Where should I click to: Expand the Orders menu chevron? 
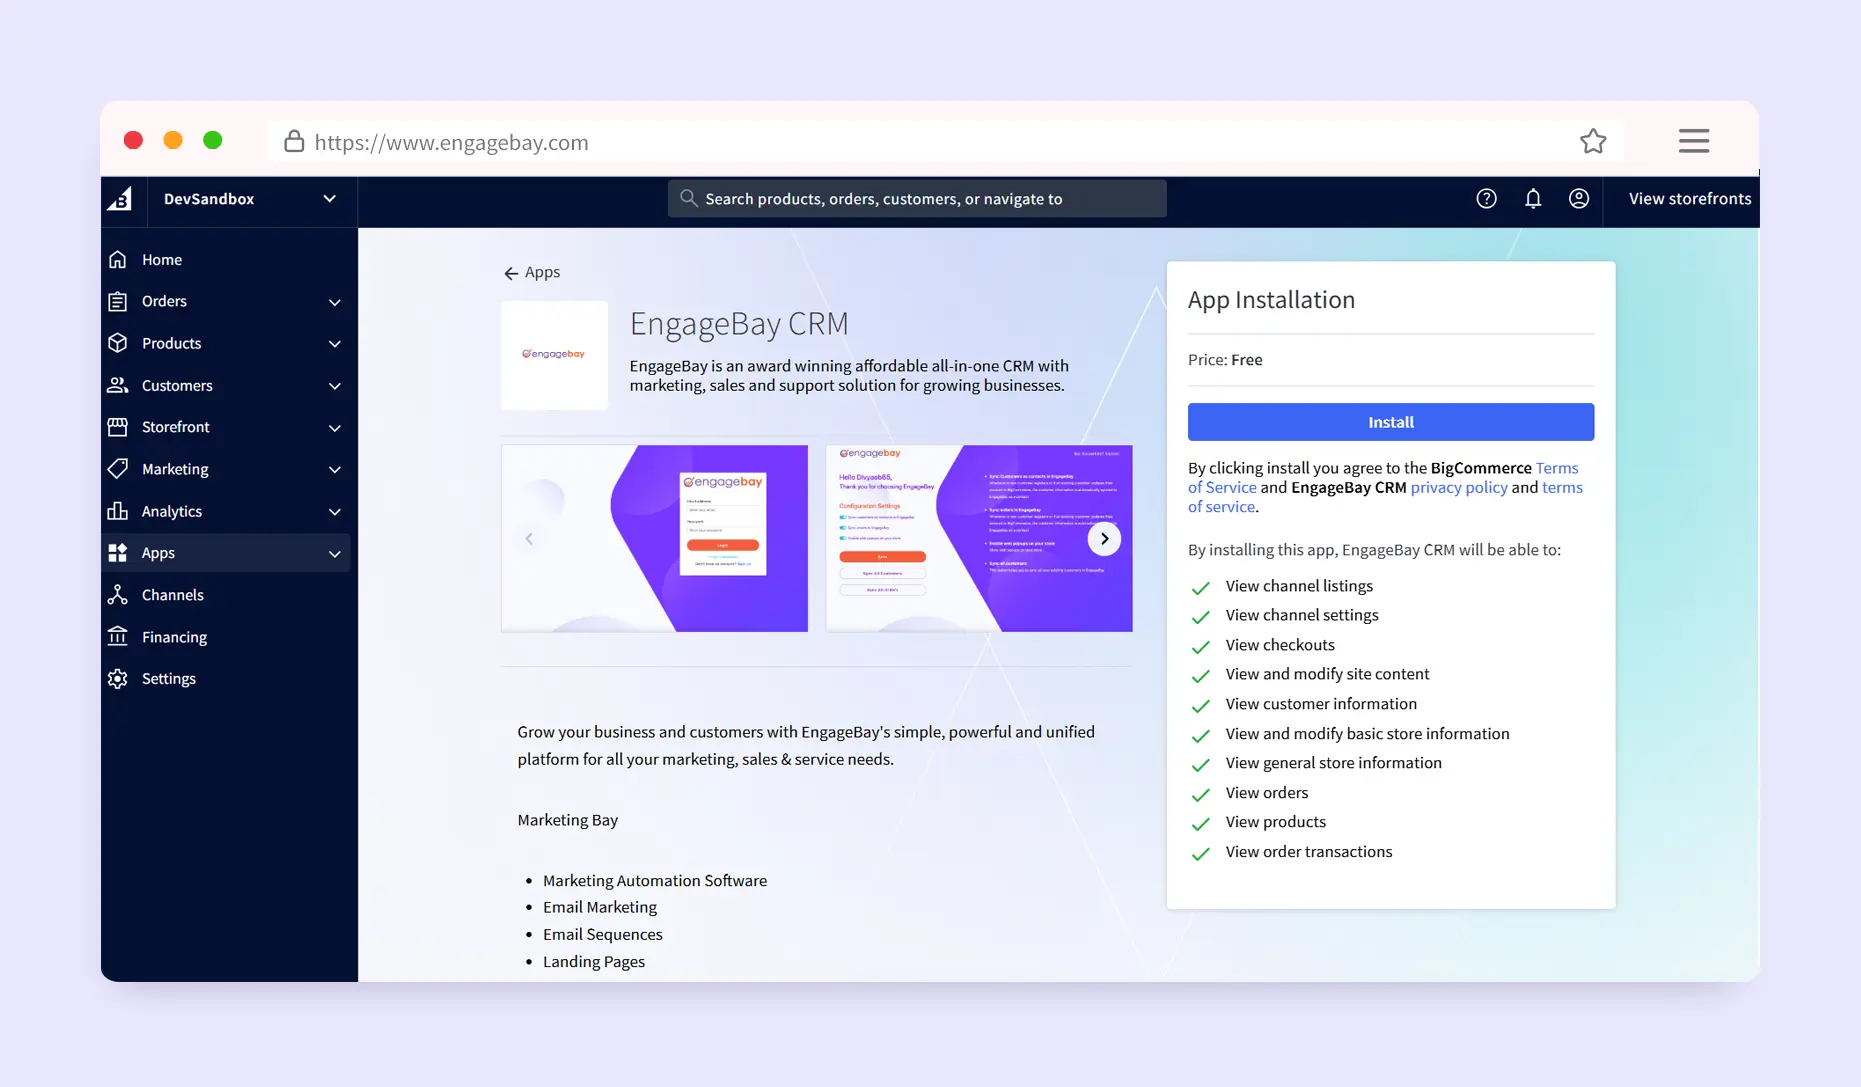click(x=335, y=302)
